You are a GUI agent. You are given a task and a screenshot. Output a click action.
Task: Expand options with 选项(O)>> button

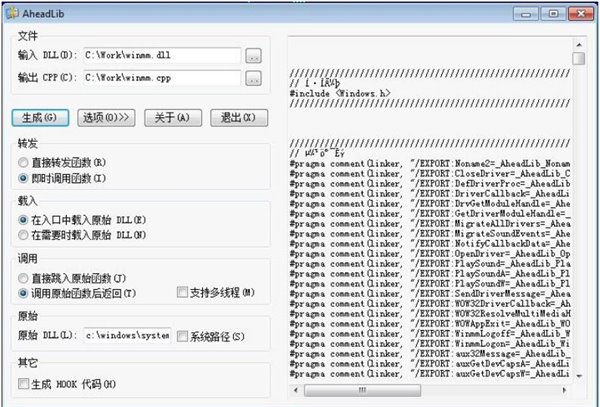(x=107, y=118)
